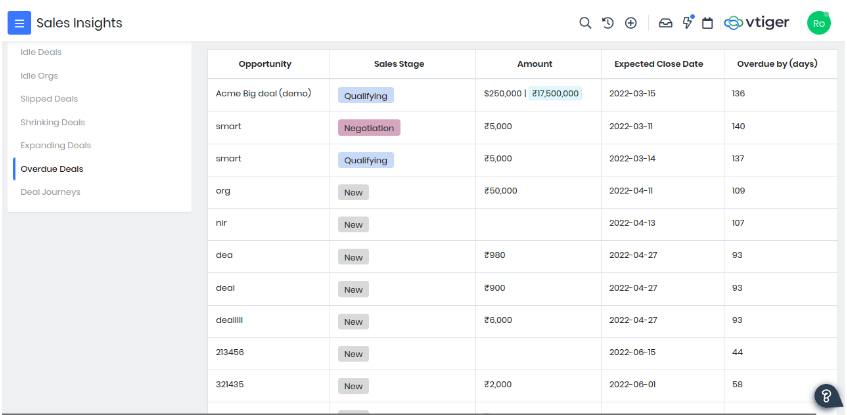Screen dimensions: 847x415
Task: Click the quick create plus icon
Action: point(630,23)
